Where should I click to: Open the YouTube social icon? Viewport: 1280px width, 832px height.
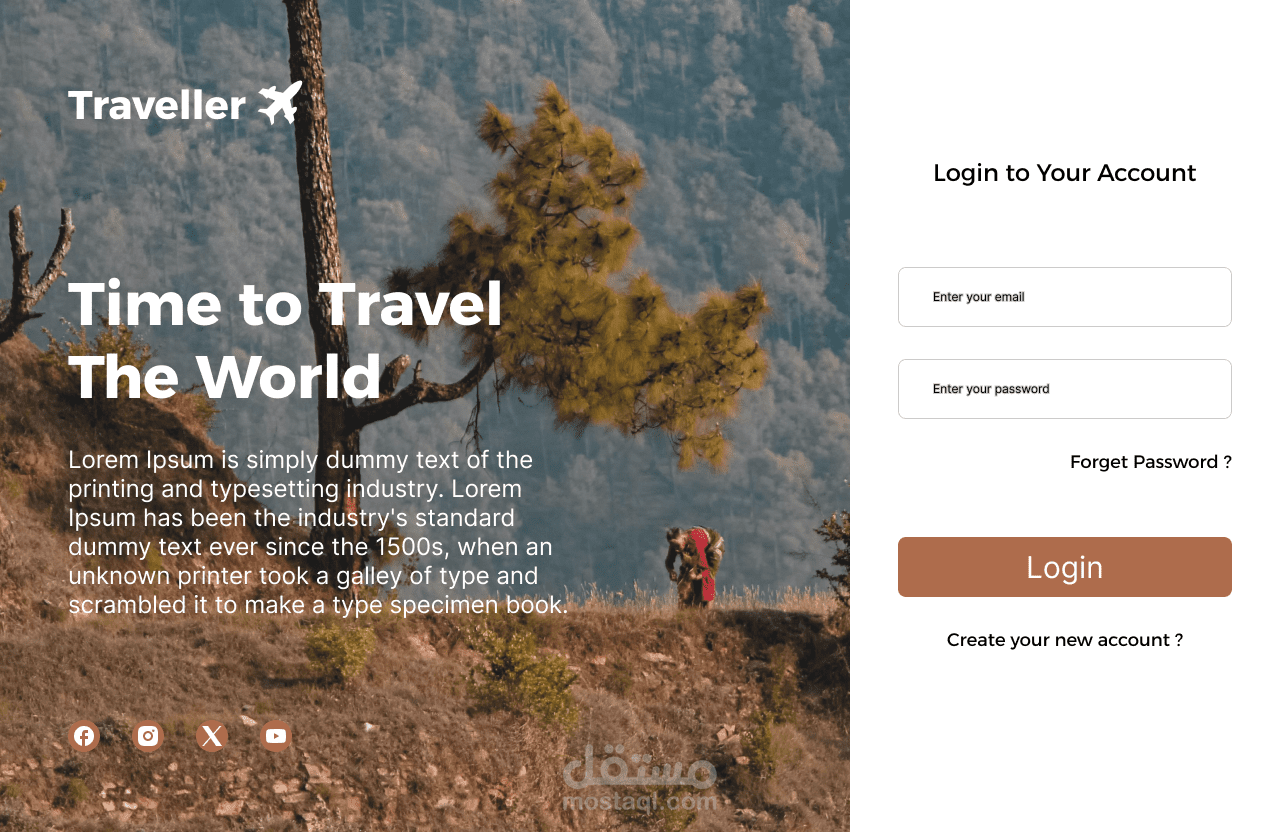(276, 736)
